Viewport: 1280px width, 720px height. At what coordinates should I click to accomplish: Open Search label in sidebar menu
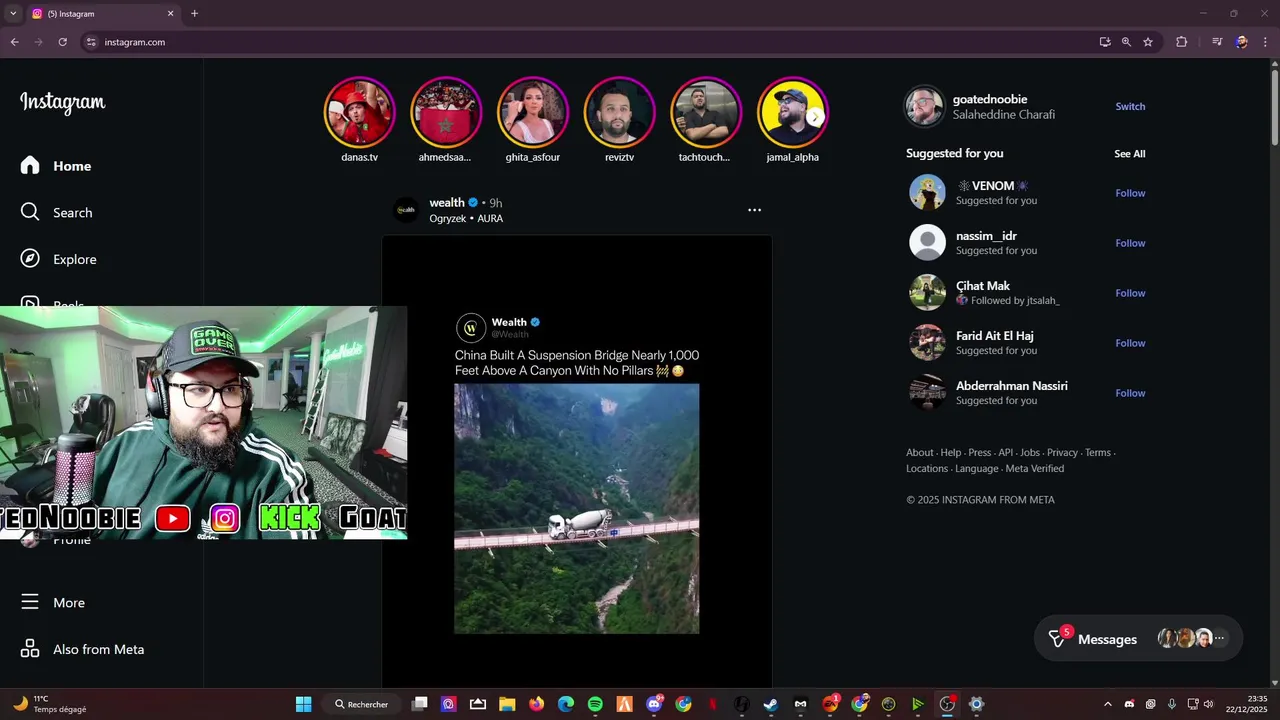tap(72, 213)
